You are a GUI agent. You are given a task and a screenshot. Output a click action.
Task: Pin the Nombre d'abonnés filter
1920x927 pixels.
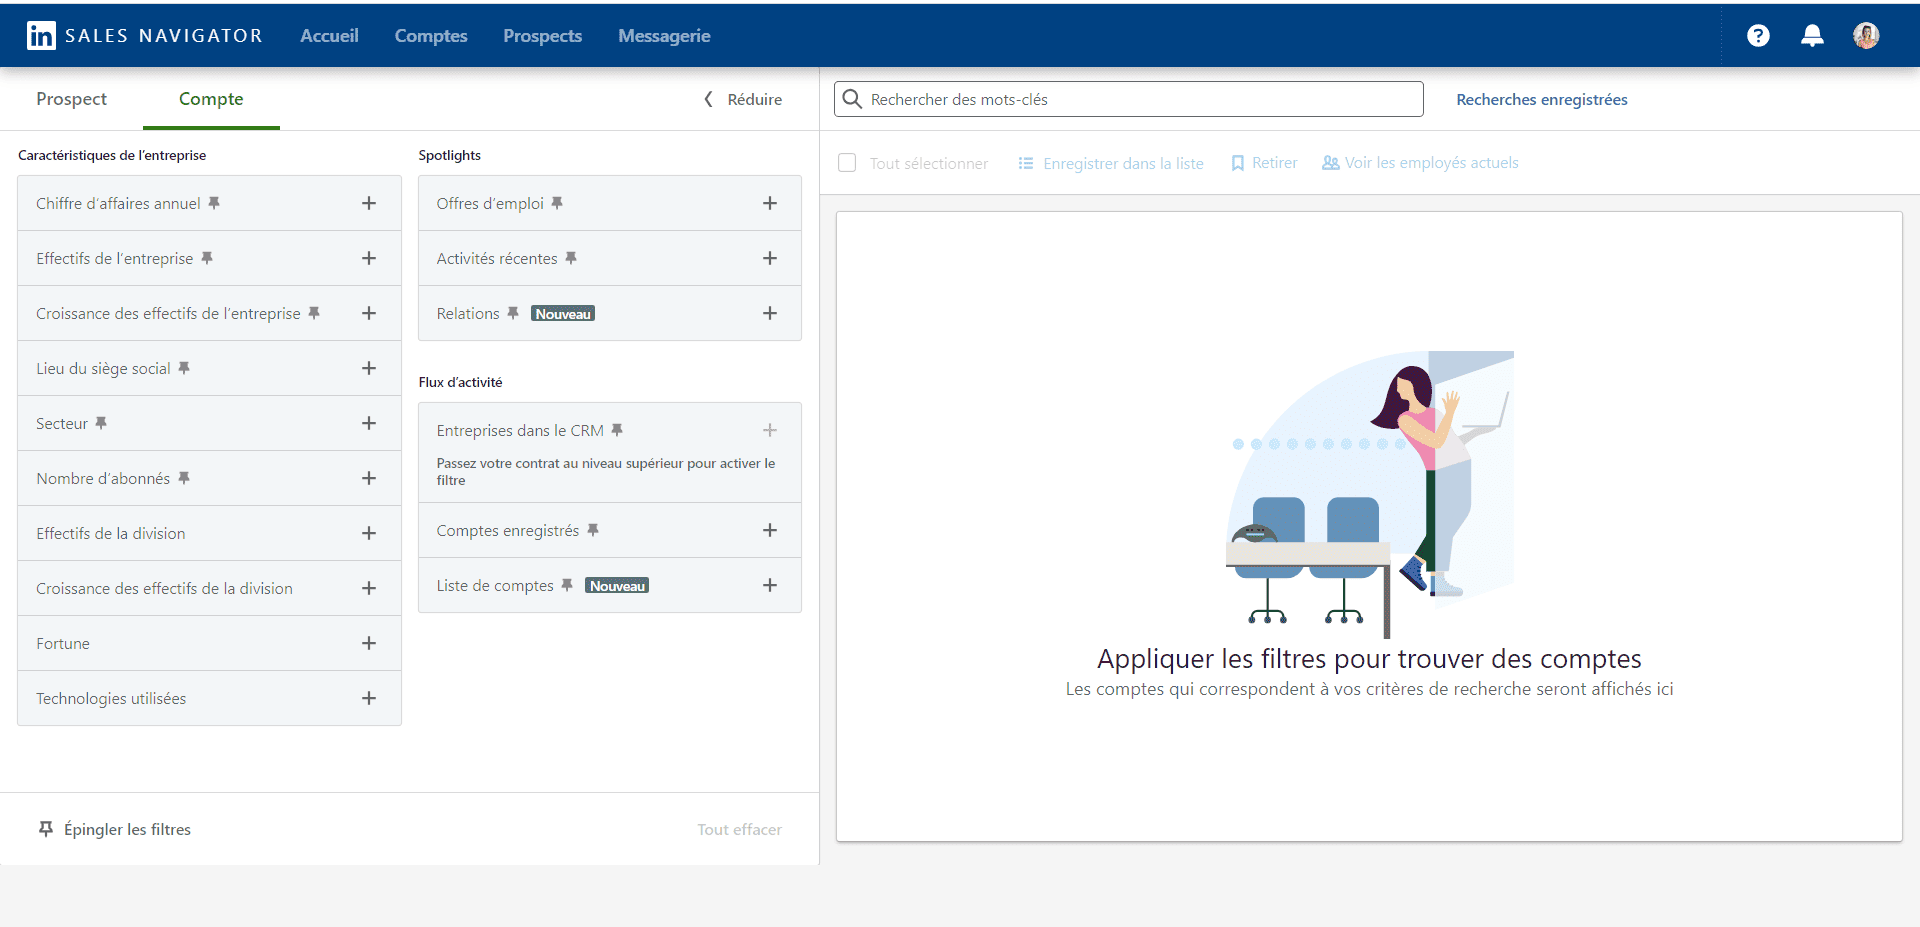(184, 478)
